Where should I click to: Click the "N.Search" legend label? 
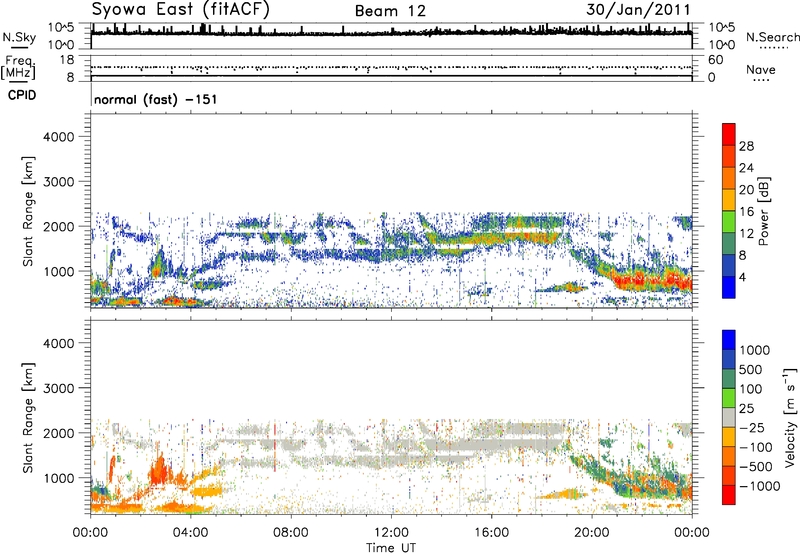772,37
